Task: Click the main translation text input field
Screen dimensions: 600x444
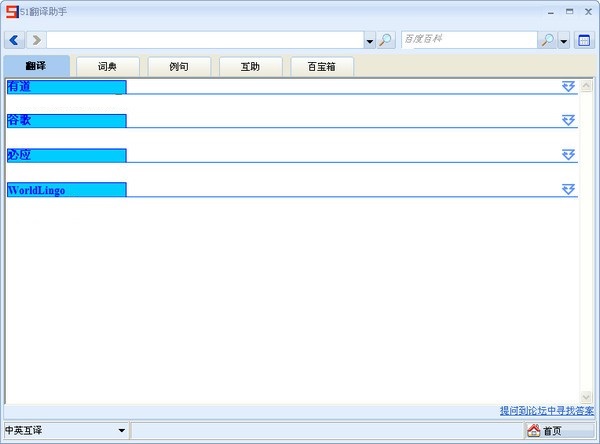Action: (x=205, y=40)
